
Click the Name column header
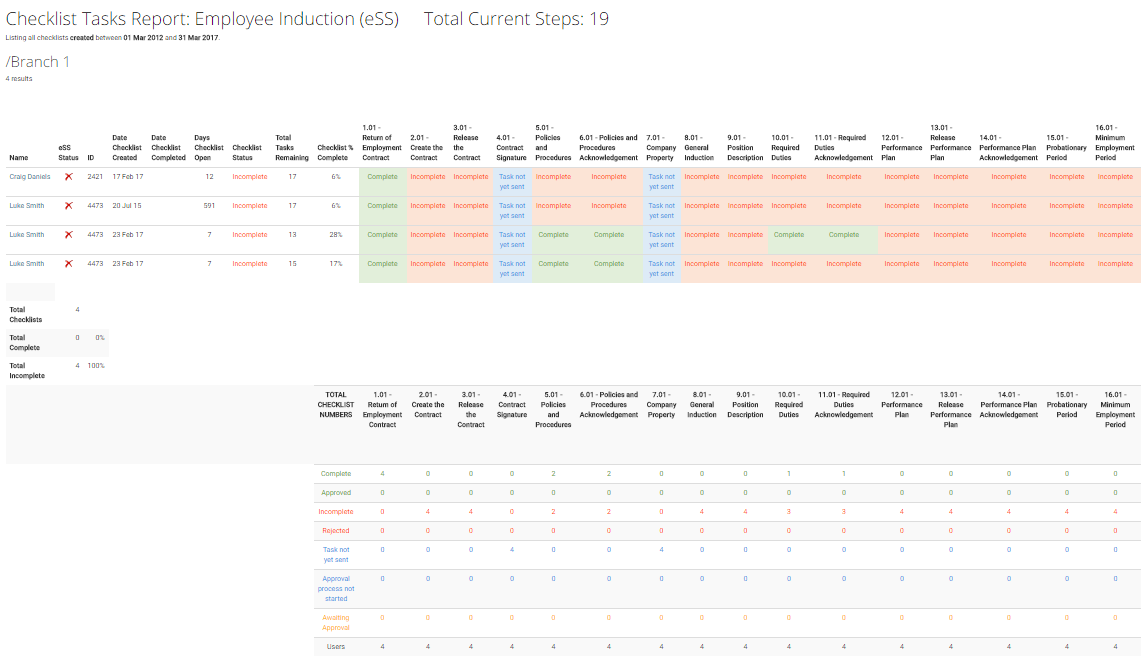(x=19, y=158)
